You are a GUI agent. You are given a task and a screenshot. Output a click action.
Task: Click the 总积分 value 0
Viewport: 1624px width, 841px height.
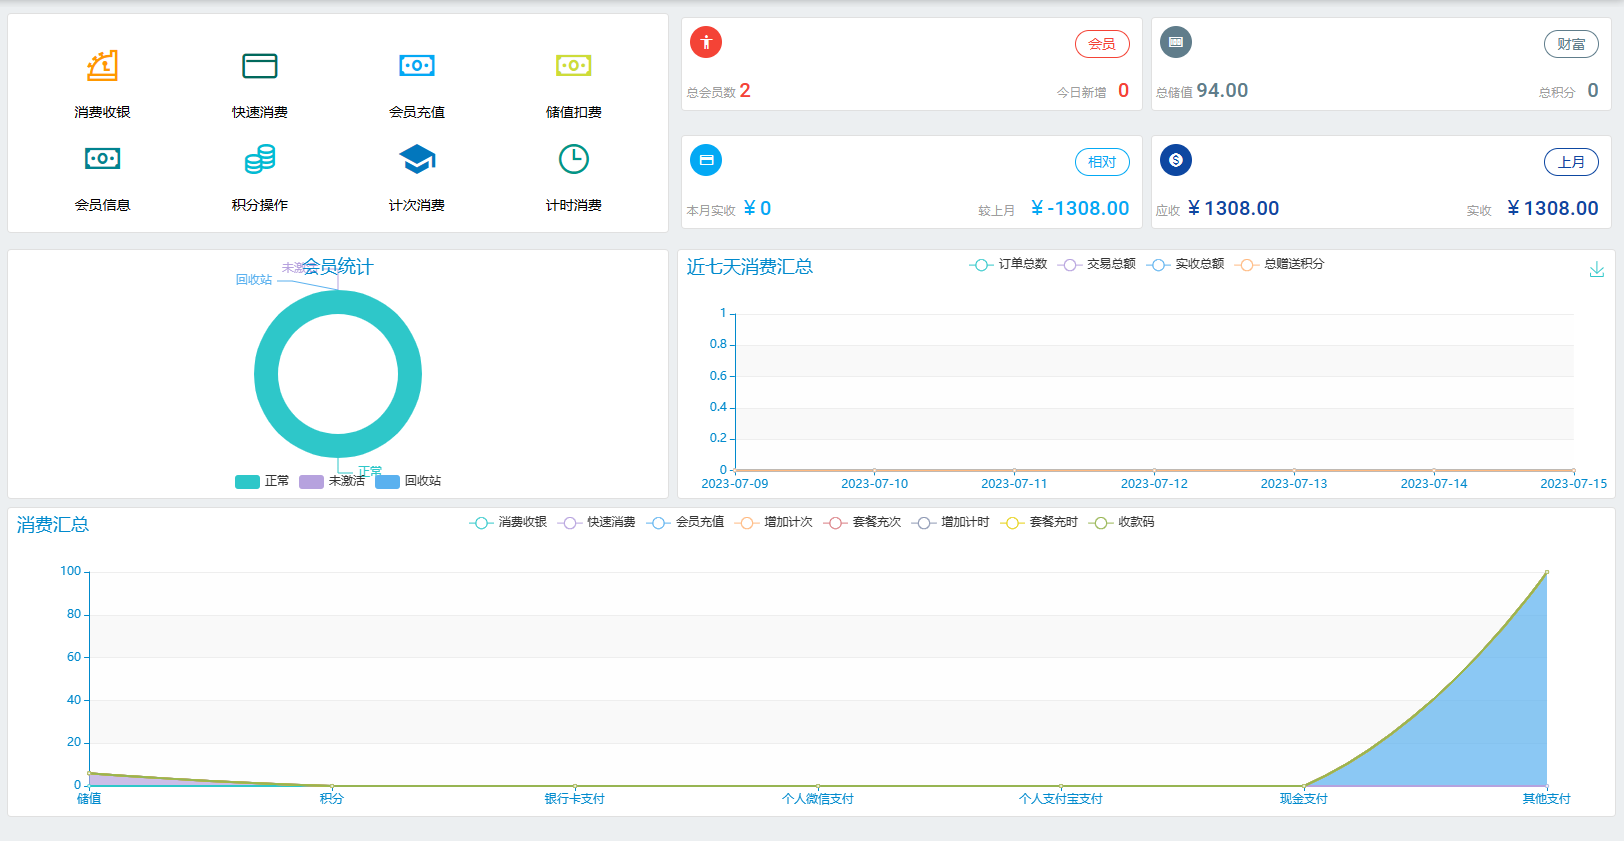(1593, 91)
